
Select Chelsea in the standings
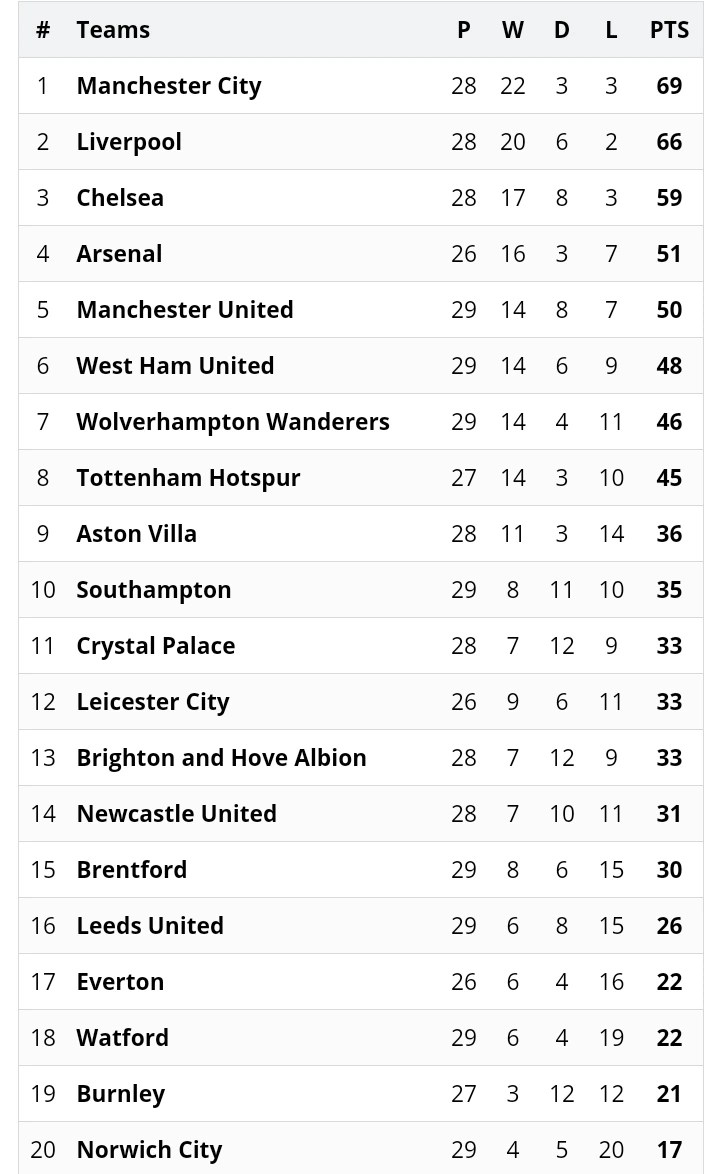[x=120, y=198]
